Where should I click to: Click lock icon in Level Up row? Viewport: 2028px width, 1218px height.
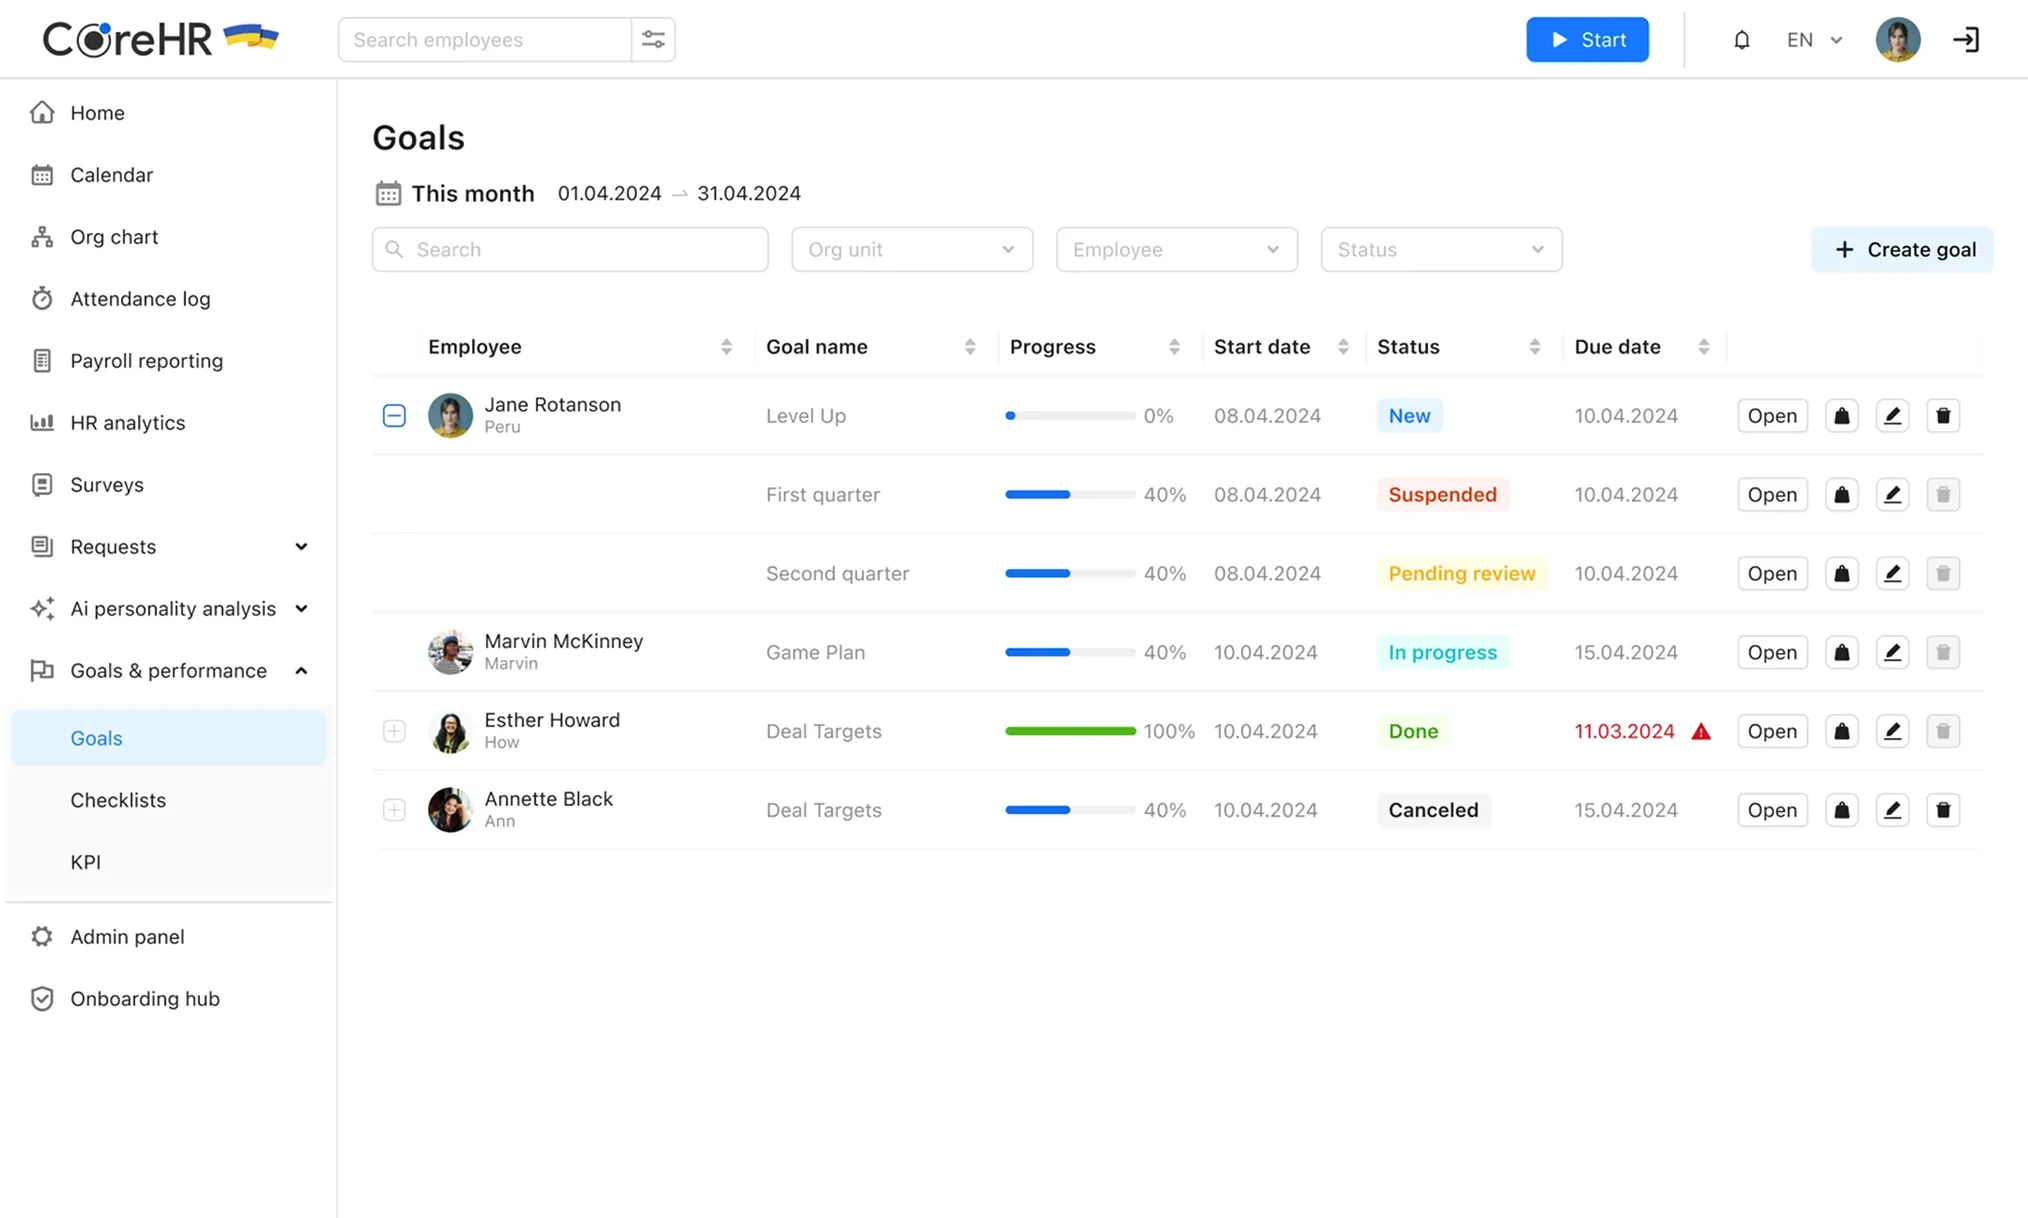1841,416
